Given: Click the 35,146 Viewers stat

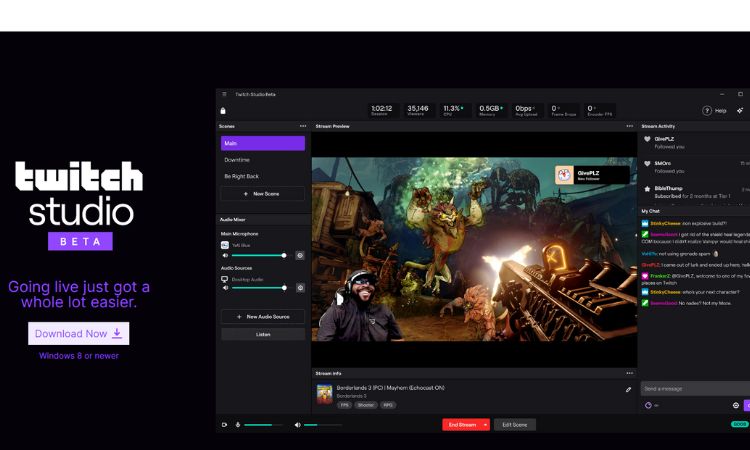Looking at the screenshot, I should 418,110.
